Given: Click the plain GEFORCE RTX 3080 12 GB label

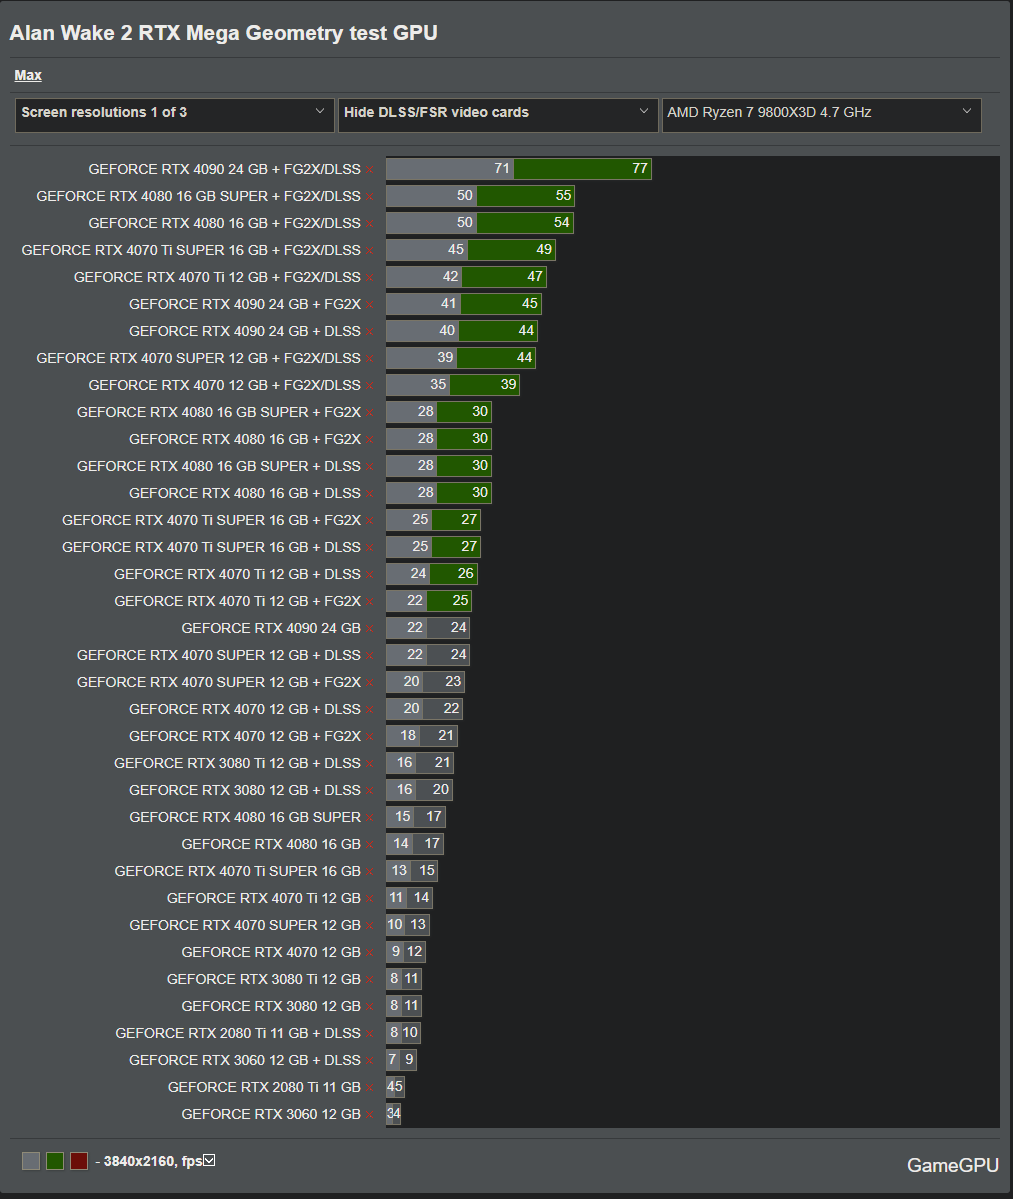Looking at the screenshot, I should click(271, 1006).
